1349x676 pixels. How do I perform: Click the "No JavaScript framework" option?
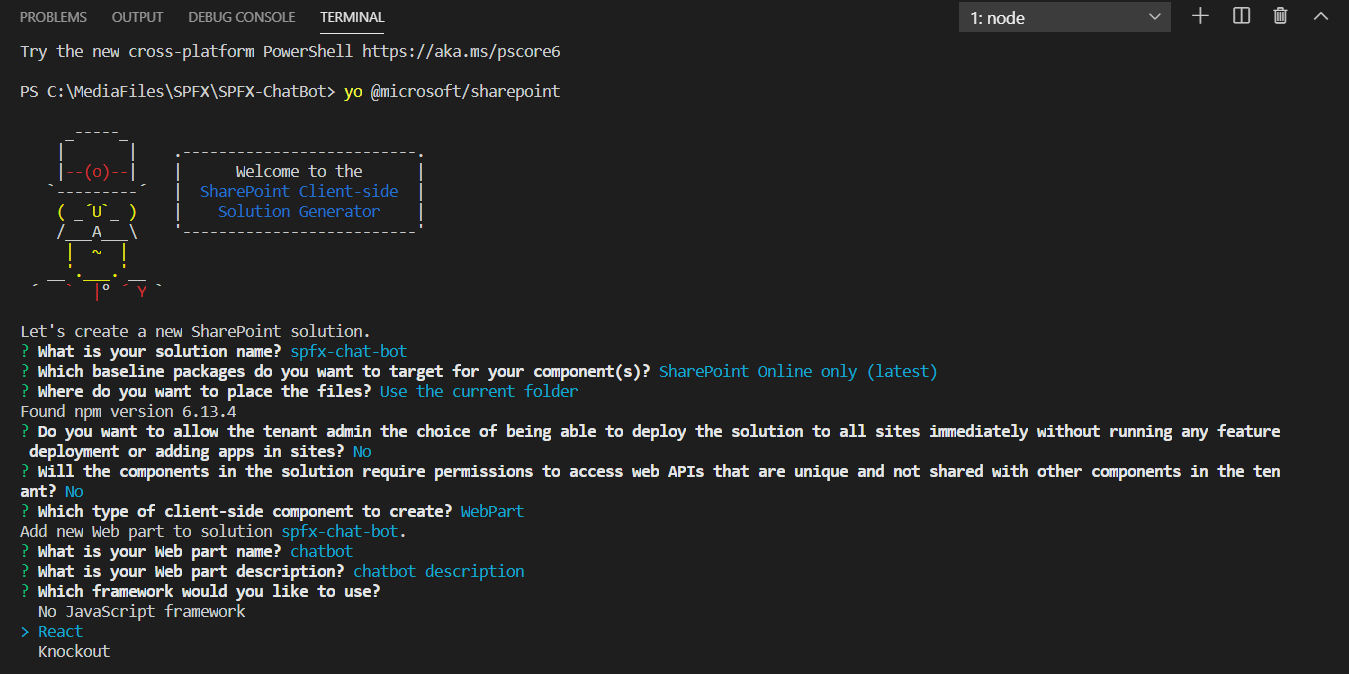tap(140, 610)
